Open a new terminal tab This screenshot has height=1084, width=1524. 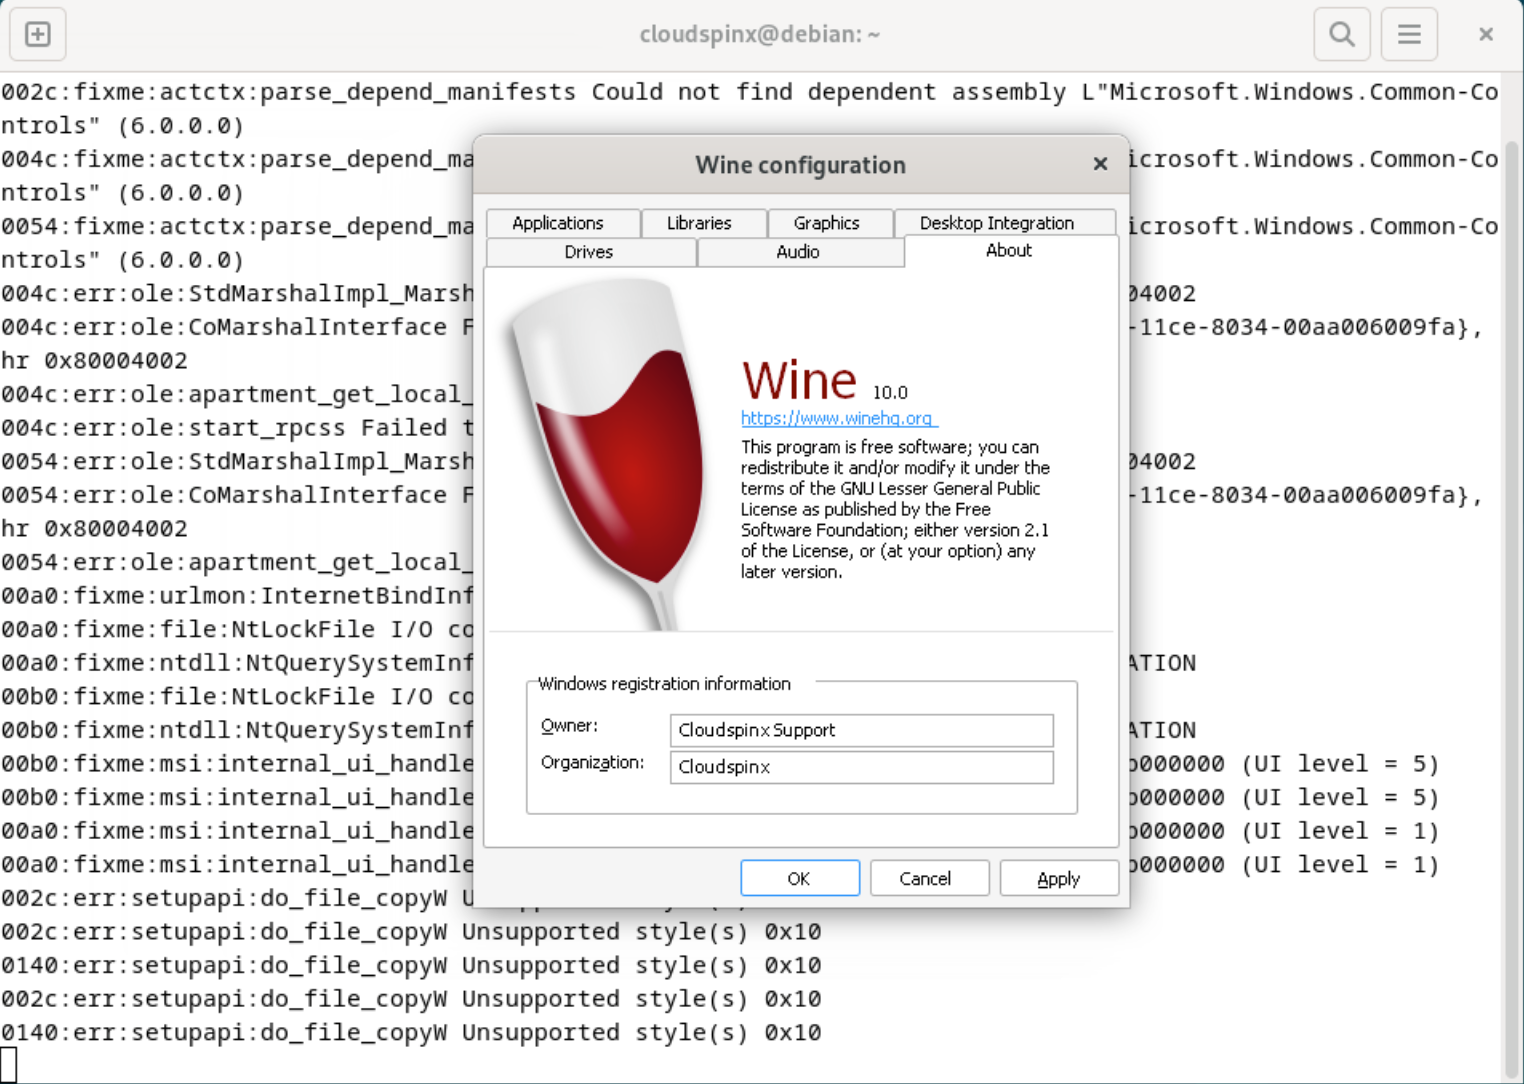[37, 33]
